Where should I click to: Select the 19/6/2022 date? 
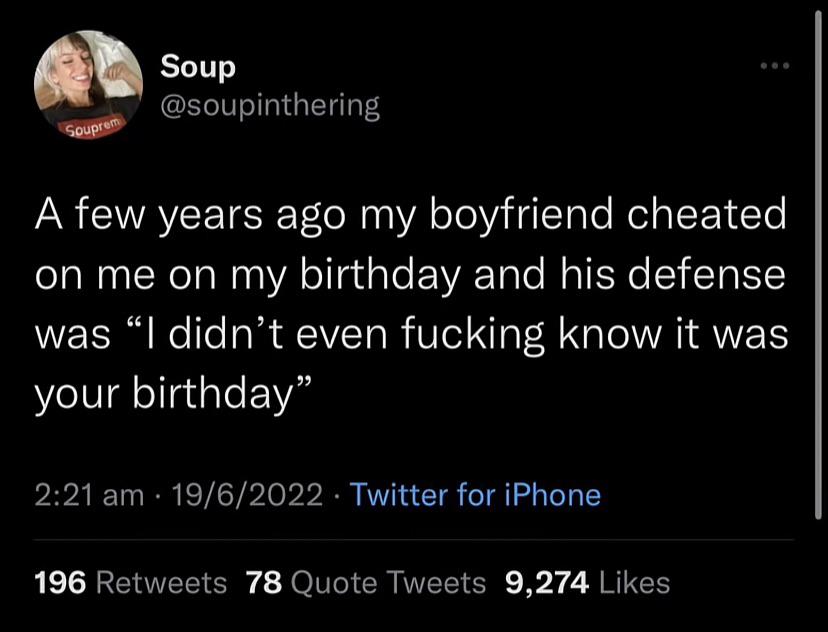click(x=245, y=494)
